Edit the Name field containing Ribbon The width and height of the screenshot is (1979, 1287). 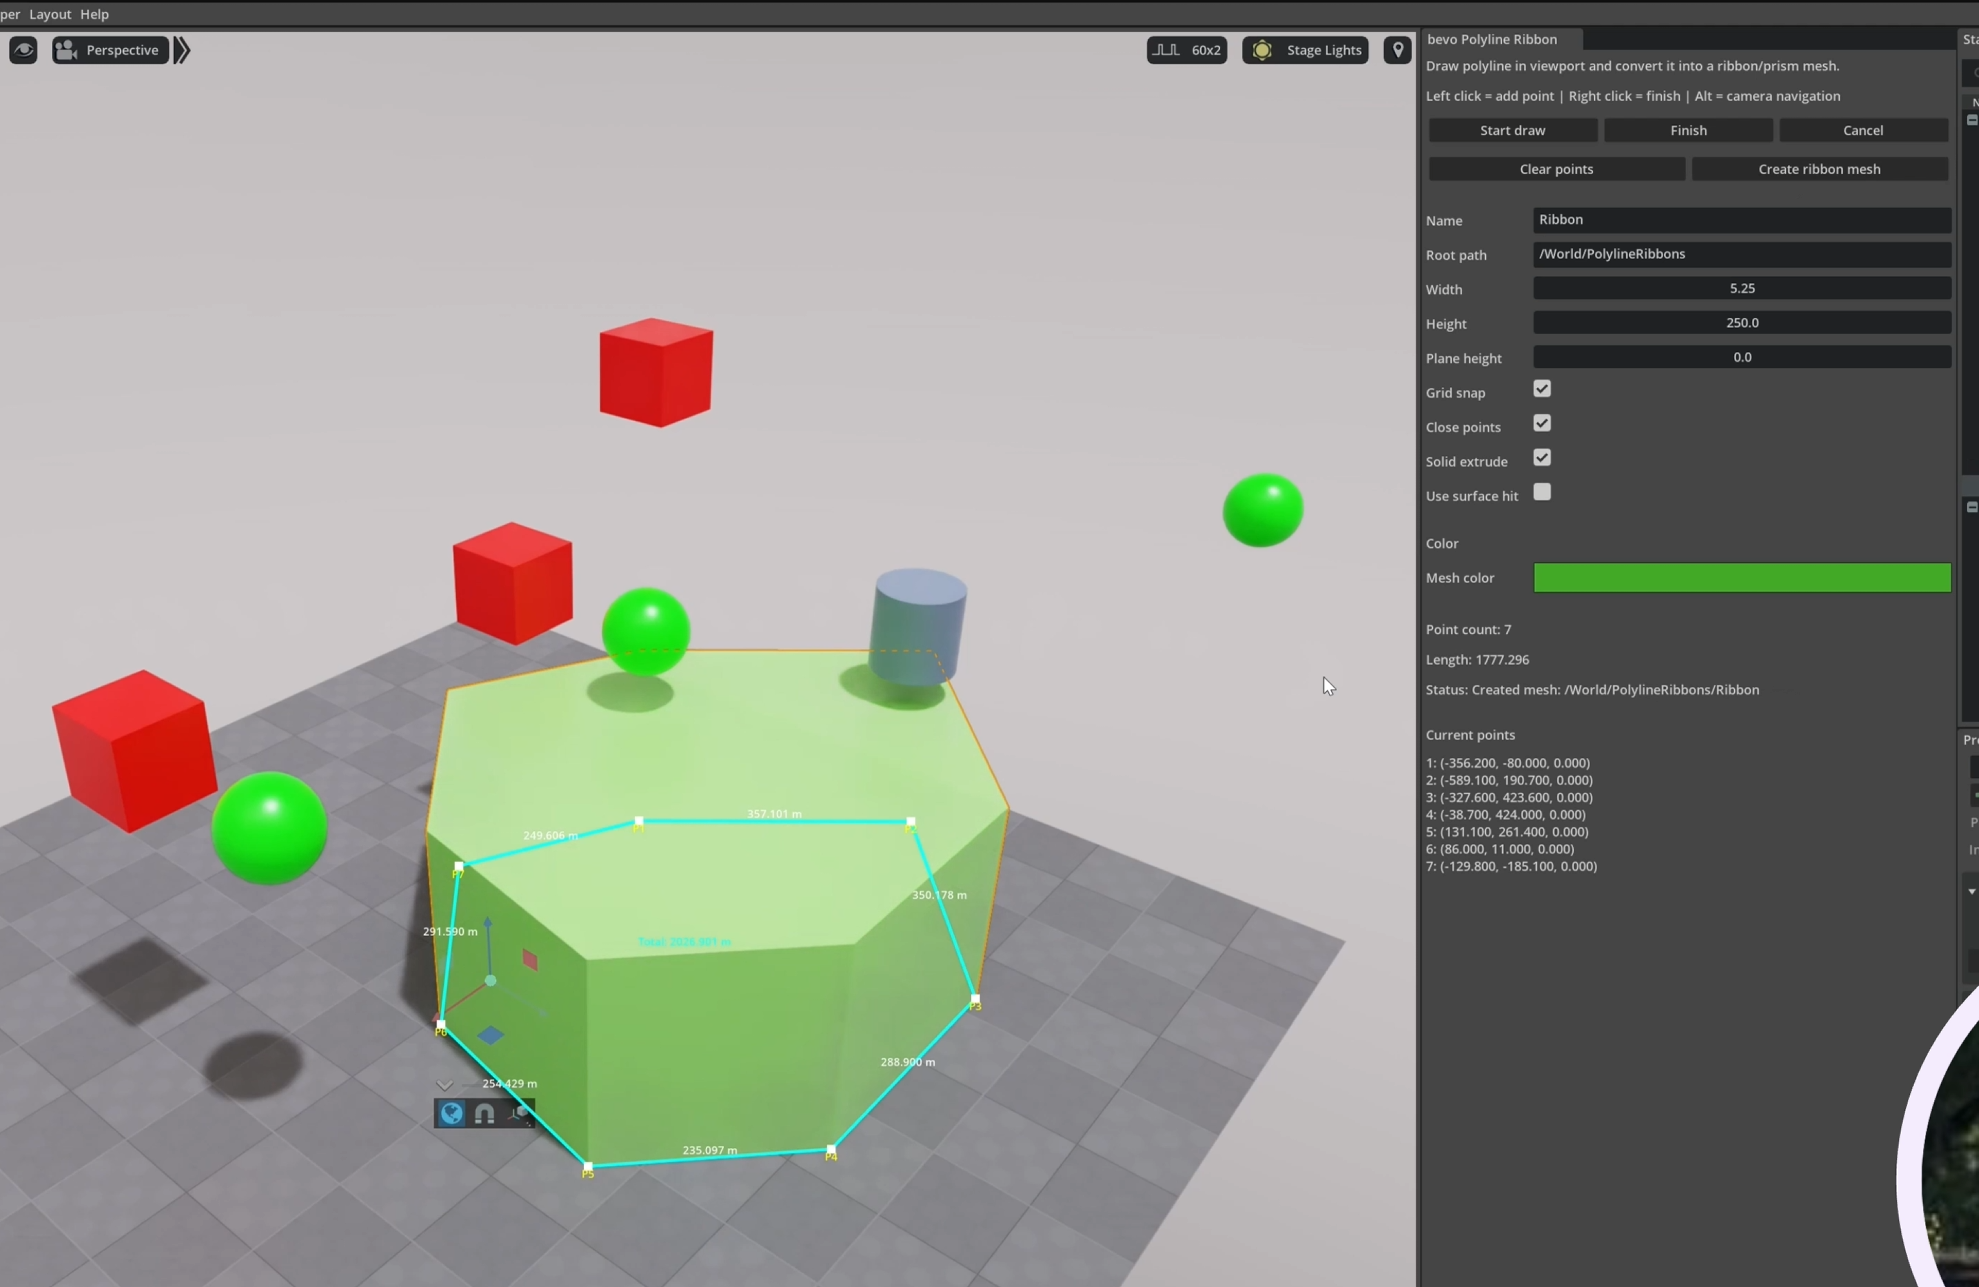[1742, 220]
